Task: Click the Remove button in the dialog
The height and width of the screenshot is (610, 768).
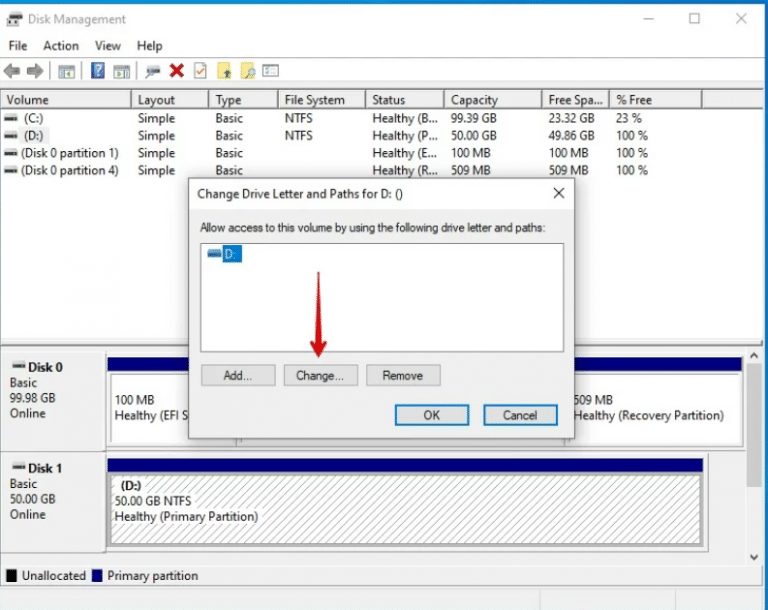Action: (x=403, y=376)
